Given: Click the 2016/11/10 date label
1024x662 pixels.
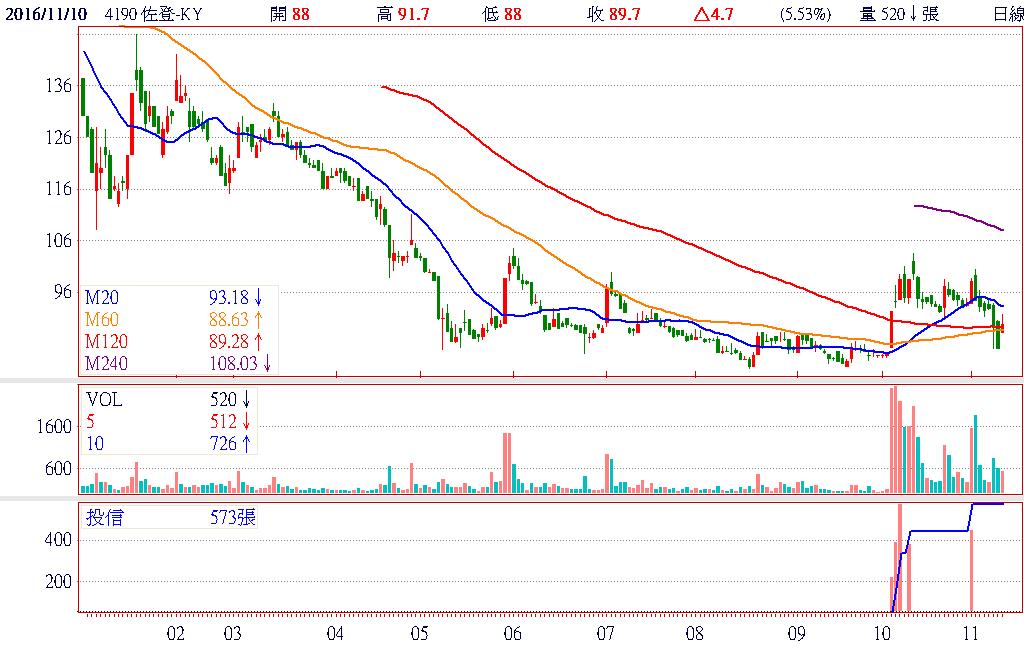Looking at the screenshot, I should (45, 13).
